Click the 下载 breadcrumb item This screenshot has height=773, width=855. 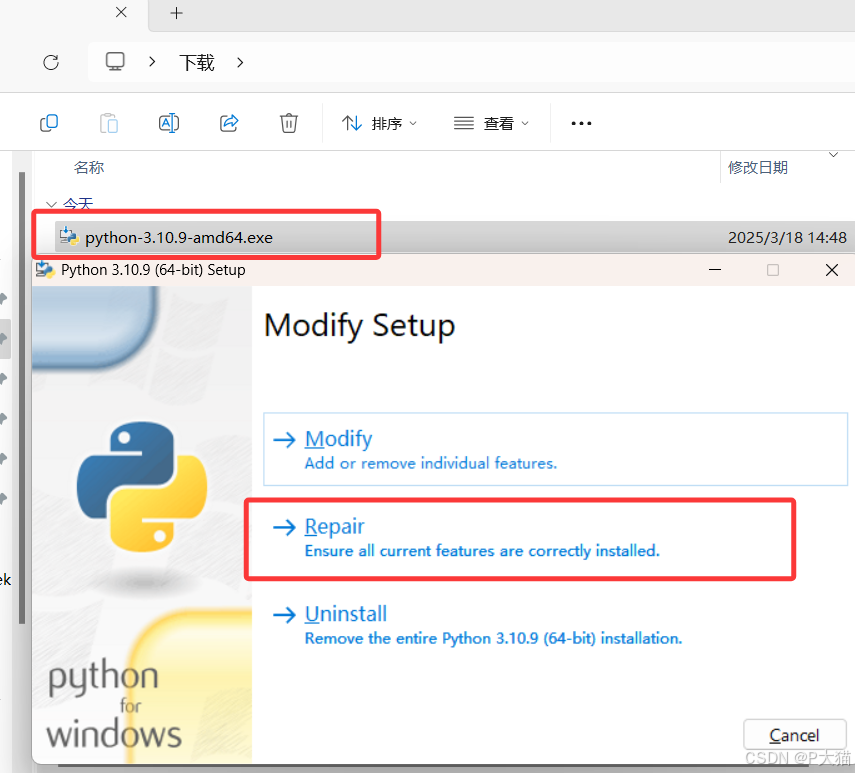[196, 62]
